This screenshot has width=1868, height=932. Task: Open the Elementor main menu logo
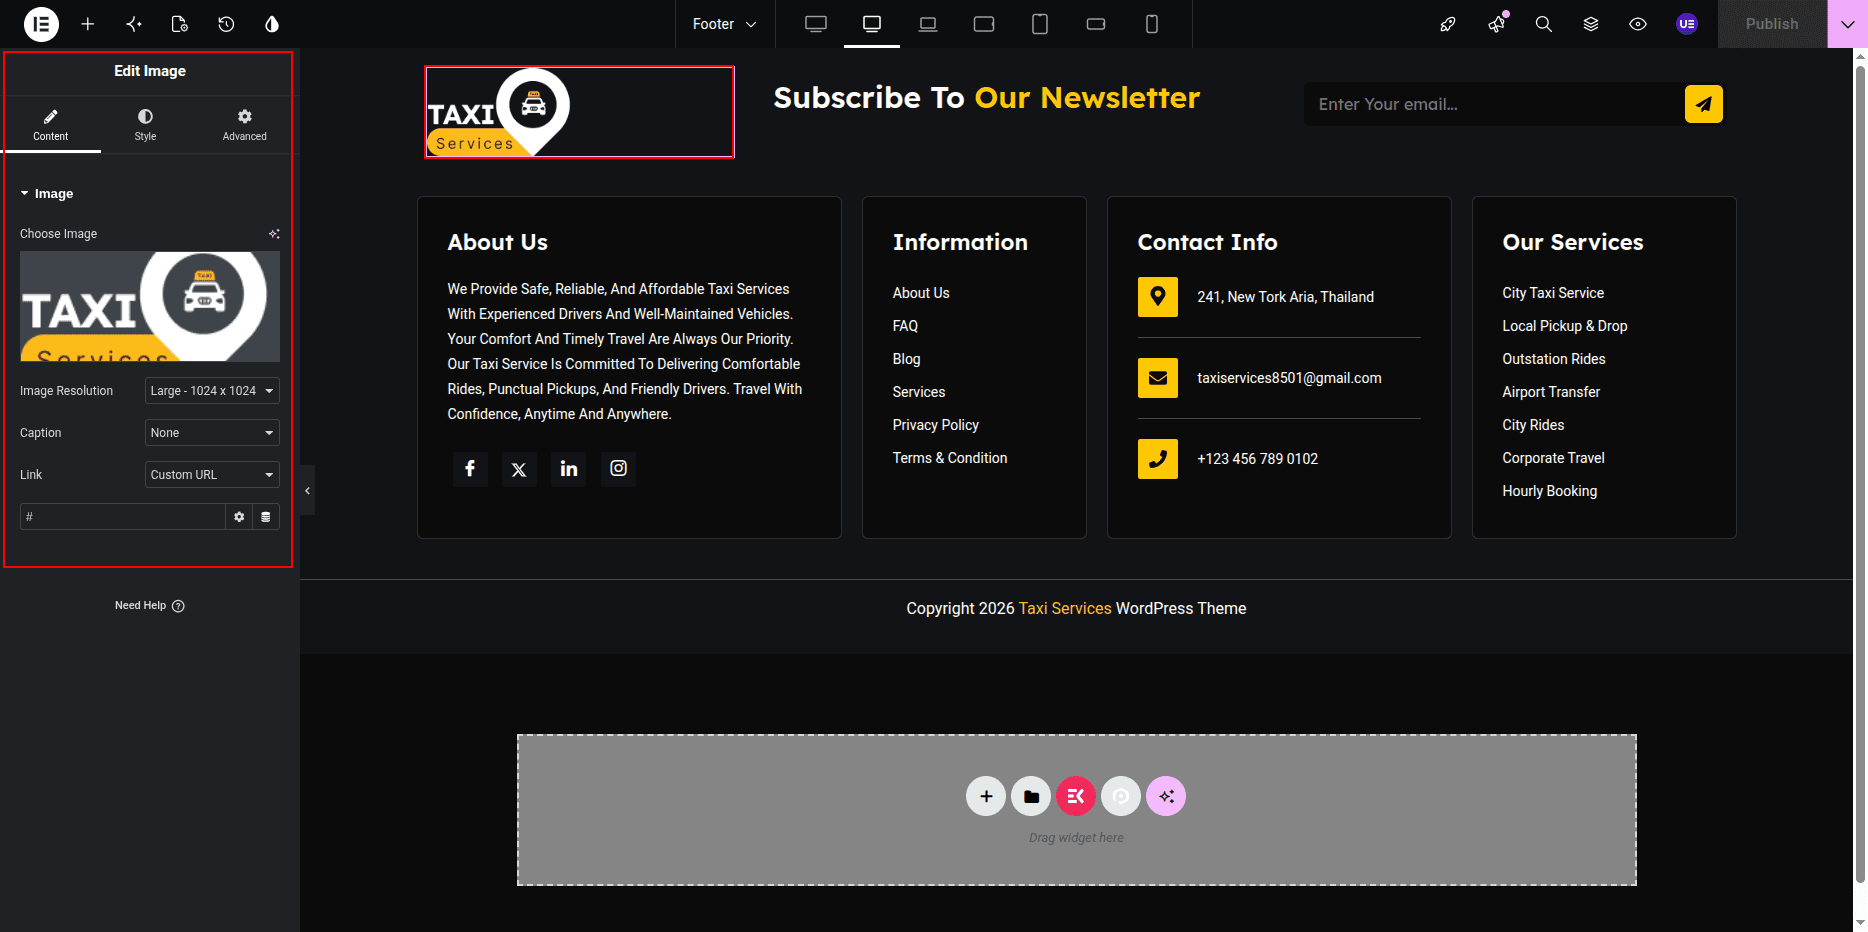41,24
